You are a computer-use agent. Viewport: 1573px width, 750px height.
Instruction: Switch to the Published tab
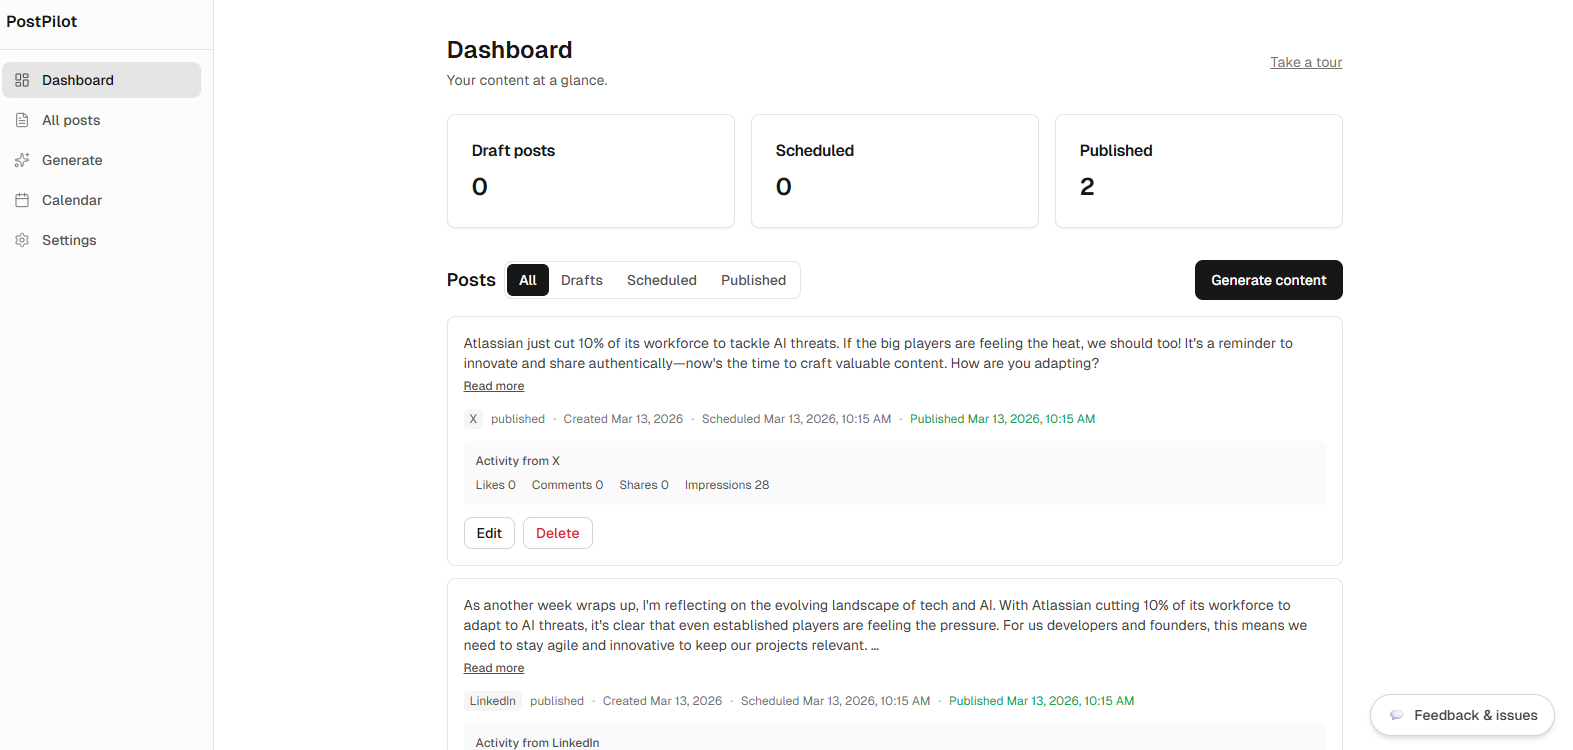click(754, 280)
